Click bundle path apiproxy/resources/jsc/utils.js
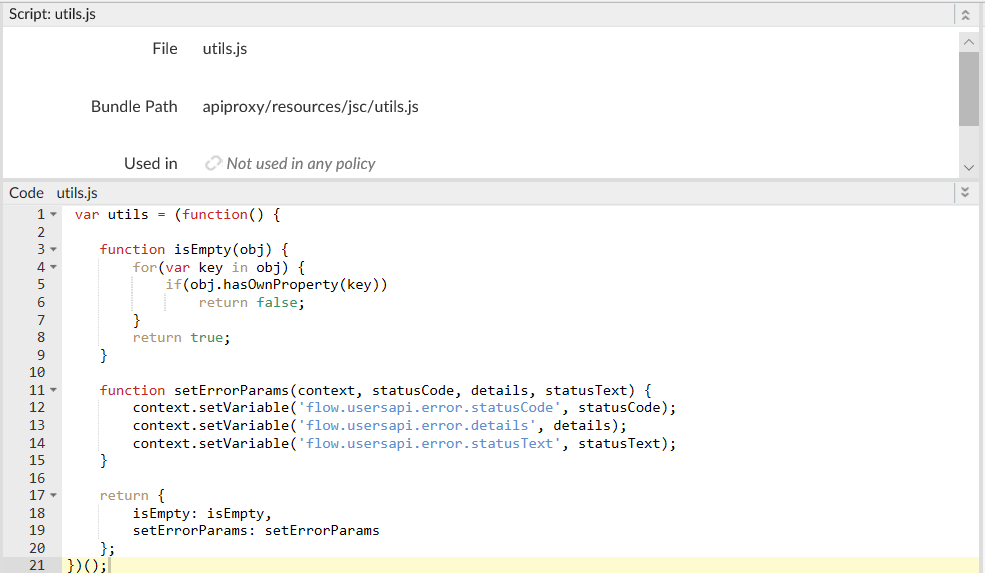Screen dimensions: 985x573 point(310,107)
